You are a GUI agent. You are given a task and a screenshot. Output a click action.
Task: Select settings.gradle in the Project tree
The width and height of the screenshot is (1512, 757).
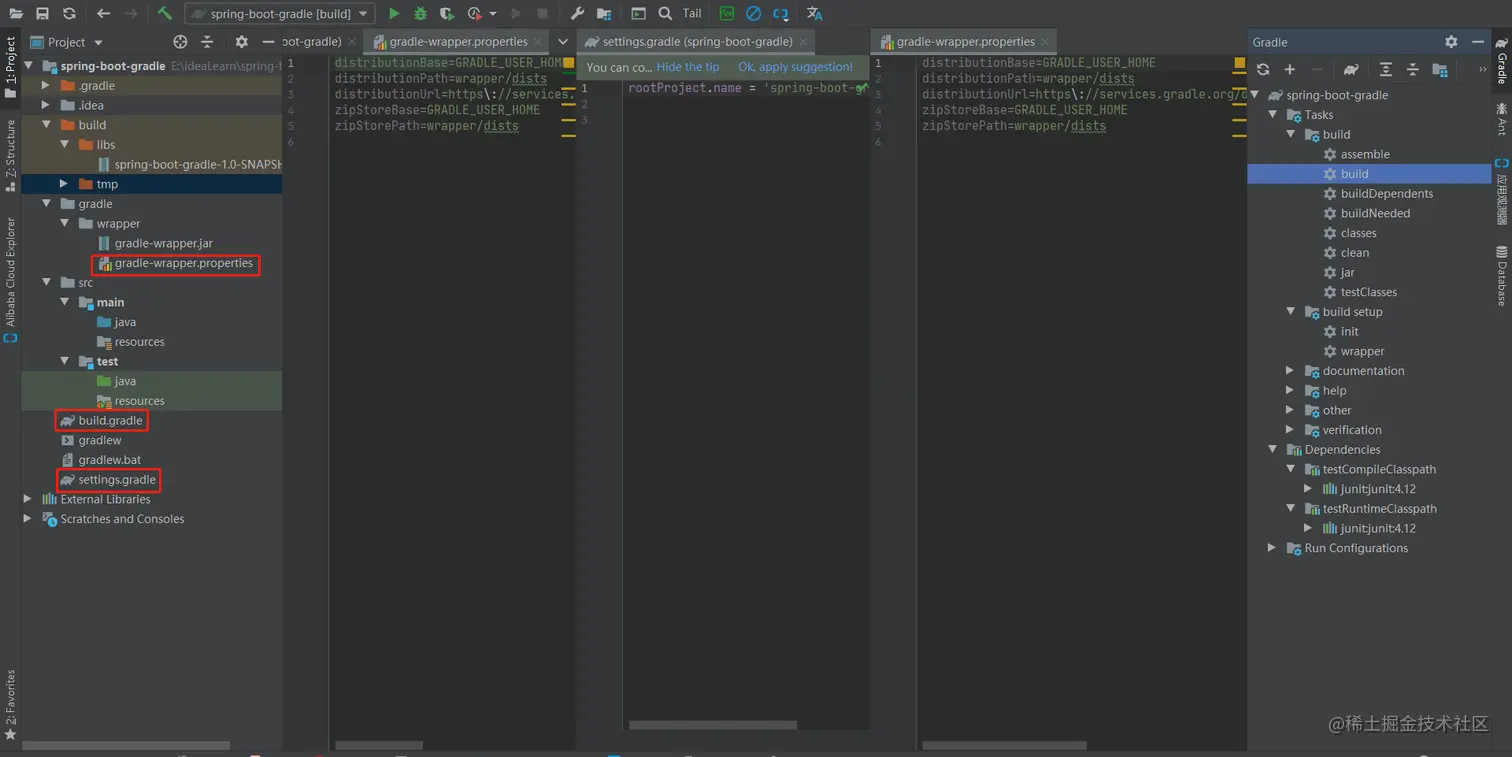pyautogui.click(x=117, y=480)
